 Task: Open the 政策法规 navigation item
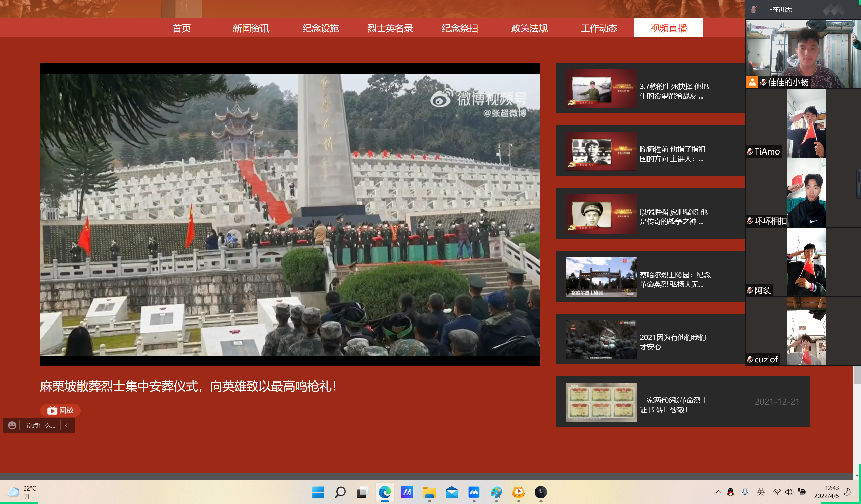tap(529, 28)
